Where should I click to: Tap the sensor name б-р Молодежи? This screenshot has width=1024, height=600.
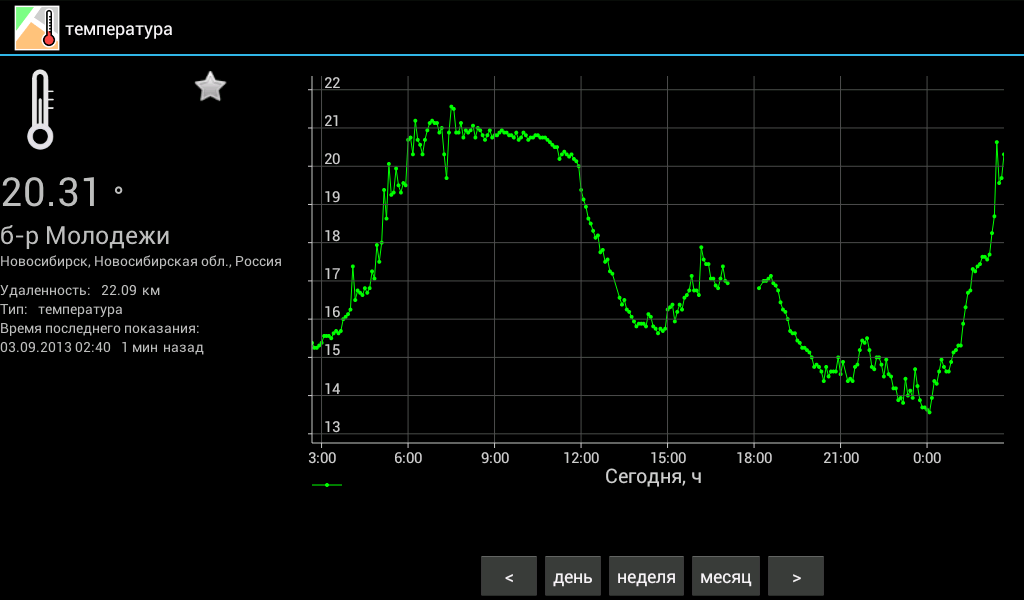coord(85,236)
